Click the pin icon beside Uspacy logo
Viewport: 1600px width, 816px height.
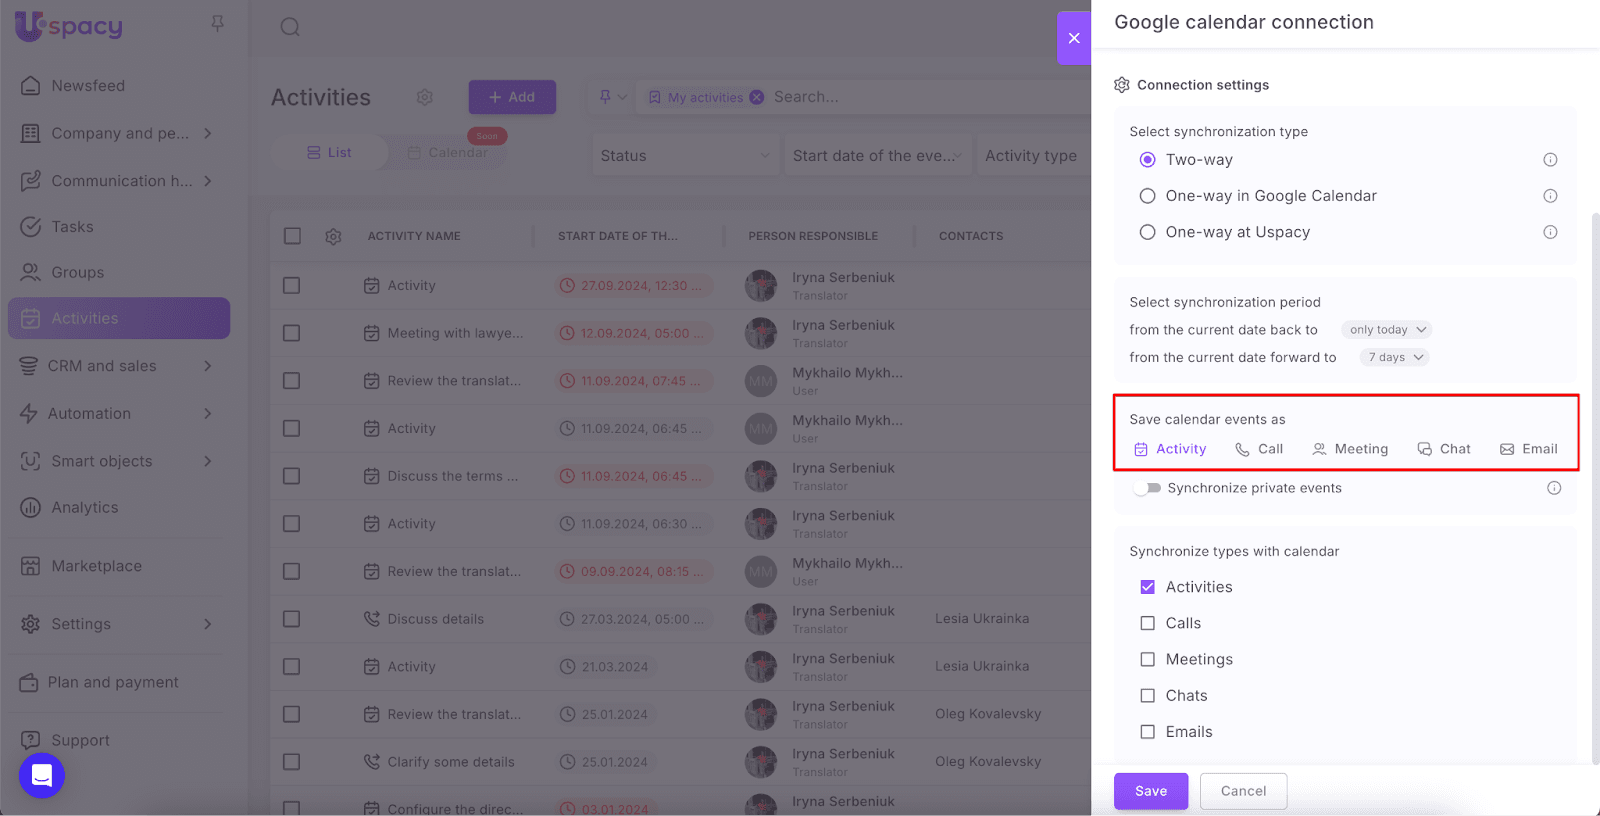(217, 23)
